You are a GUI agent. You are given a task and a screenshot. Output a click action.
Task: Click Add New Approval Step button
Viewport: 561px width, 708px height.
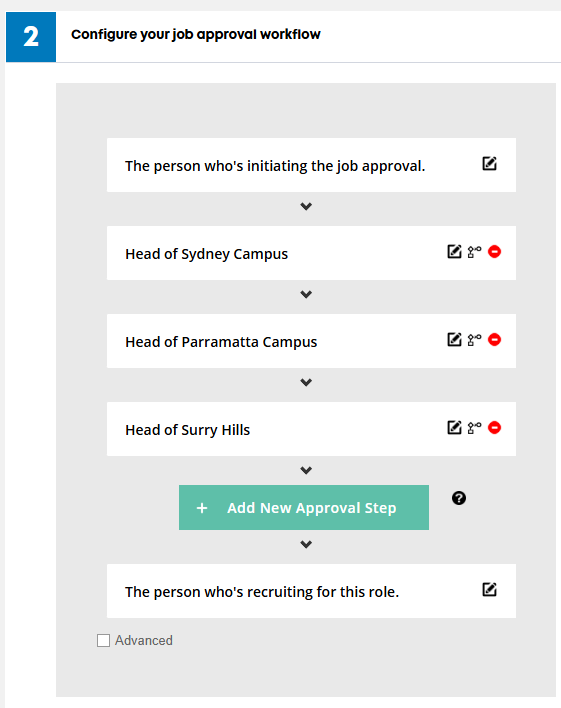point(304,508)
